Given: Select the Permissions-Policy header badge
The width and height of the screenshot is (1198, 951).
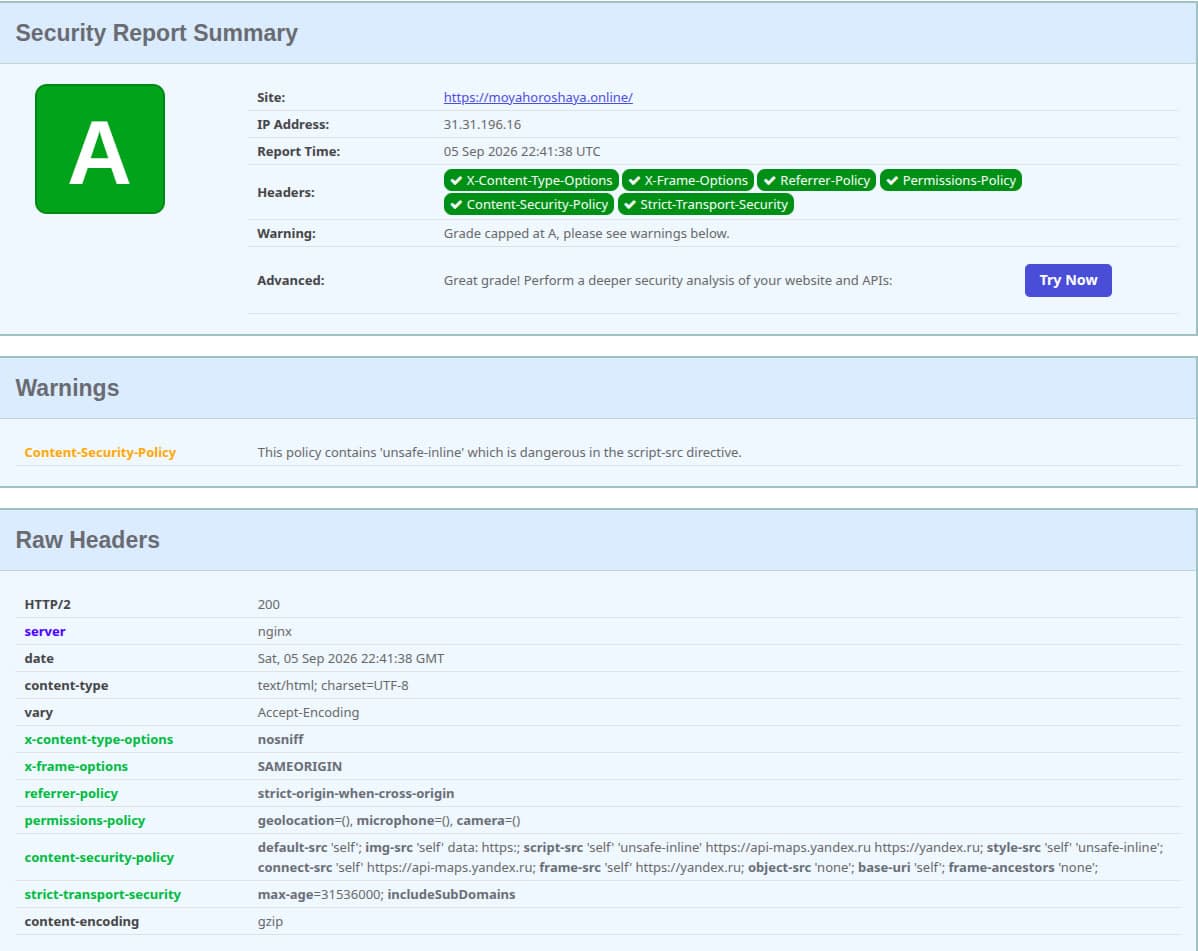Looking at the screenshot, I should click(x=950, y=180).
